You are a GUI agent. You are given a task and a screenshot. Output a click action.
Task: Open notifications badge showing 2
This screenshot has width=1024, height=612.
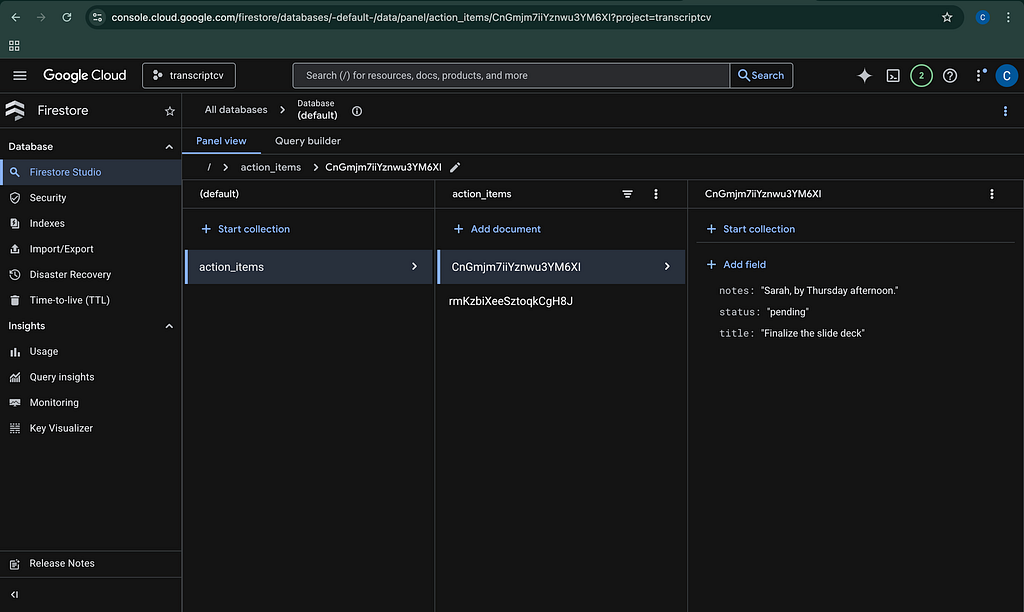921,76
